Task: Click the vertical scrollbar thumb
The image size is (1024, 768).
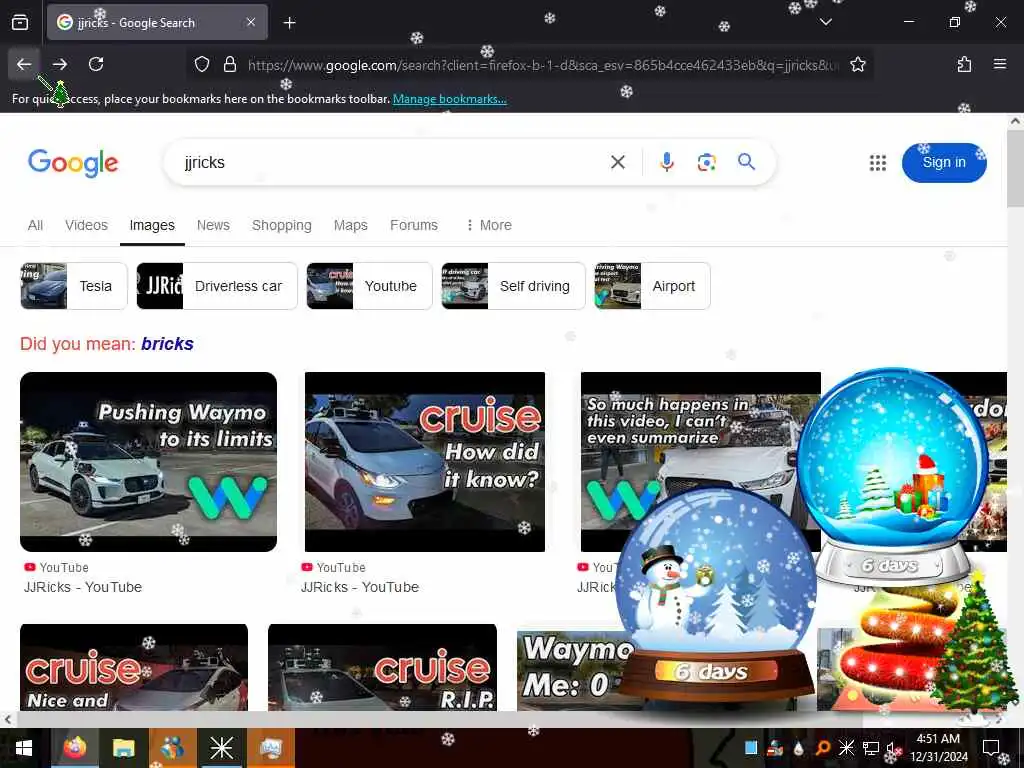Action: tap(1015, 168)
